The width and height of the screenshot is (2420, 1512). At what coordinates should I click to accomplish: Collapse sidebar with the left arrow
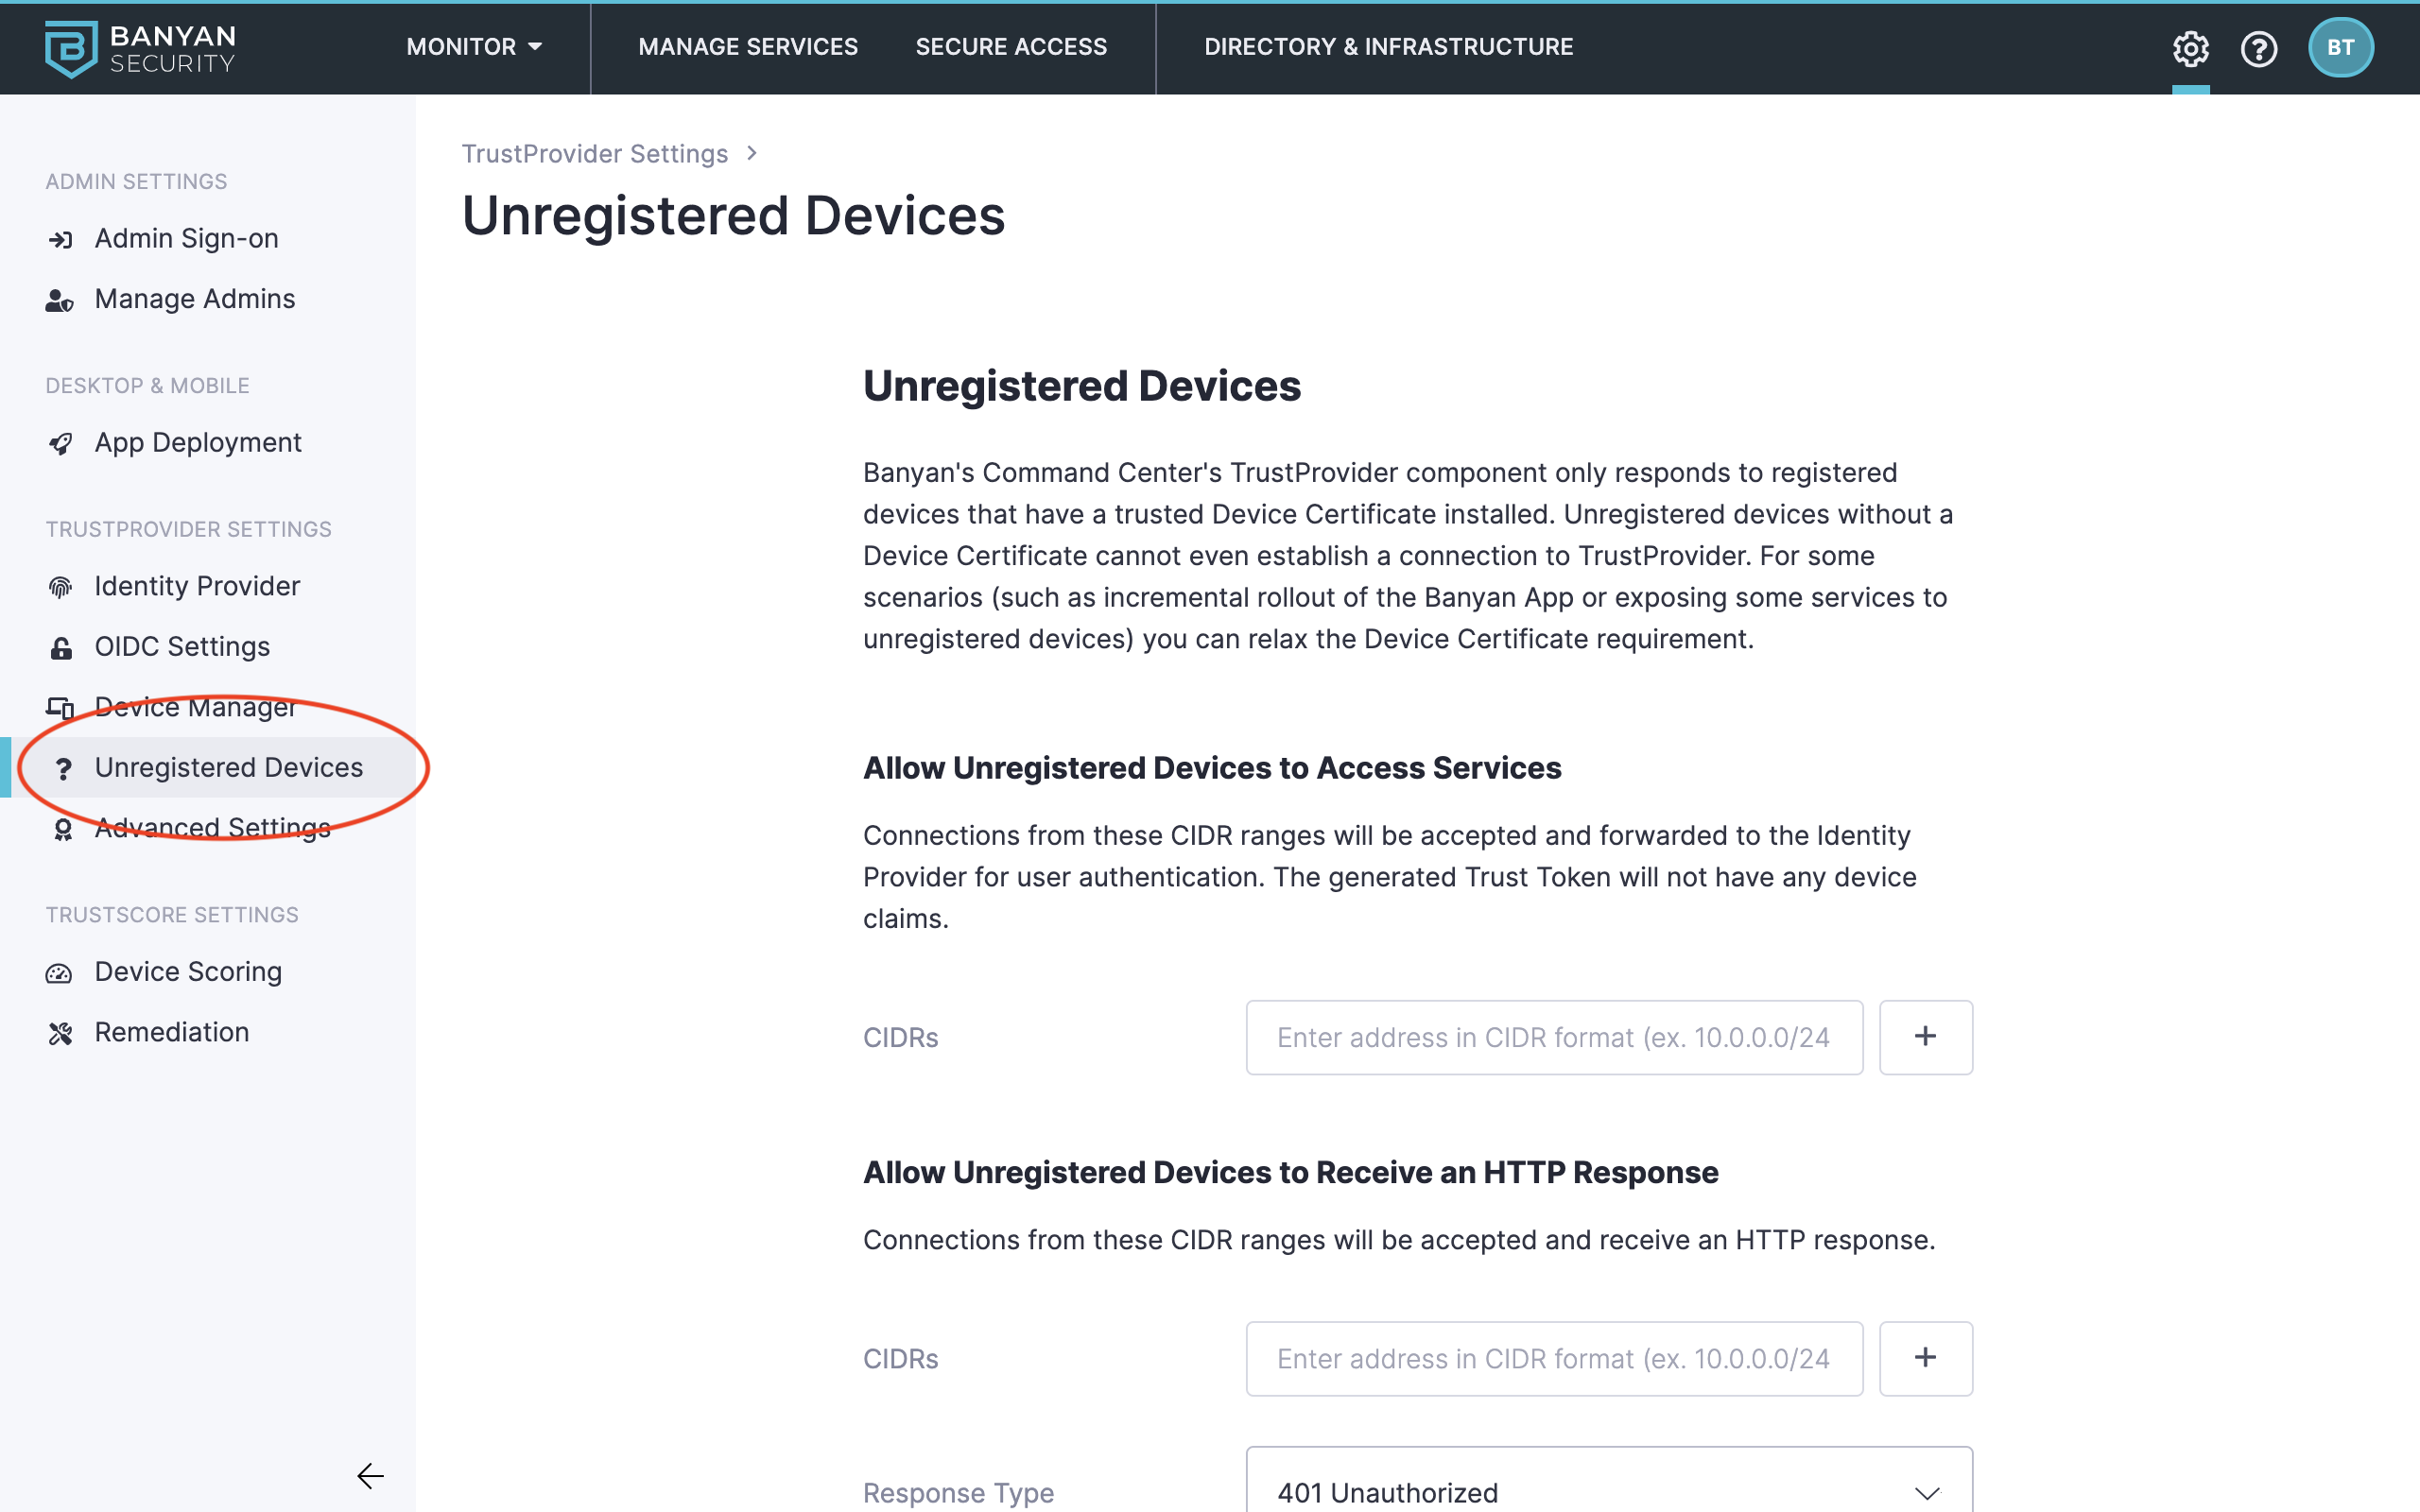coord(370,1475)
